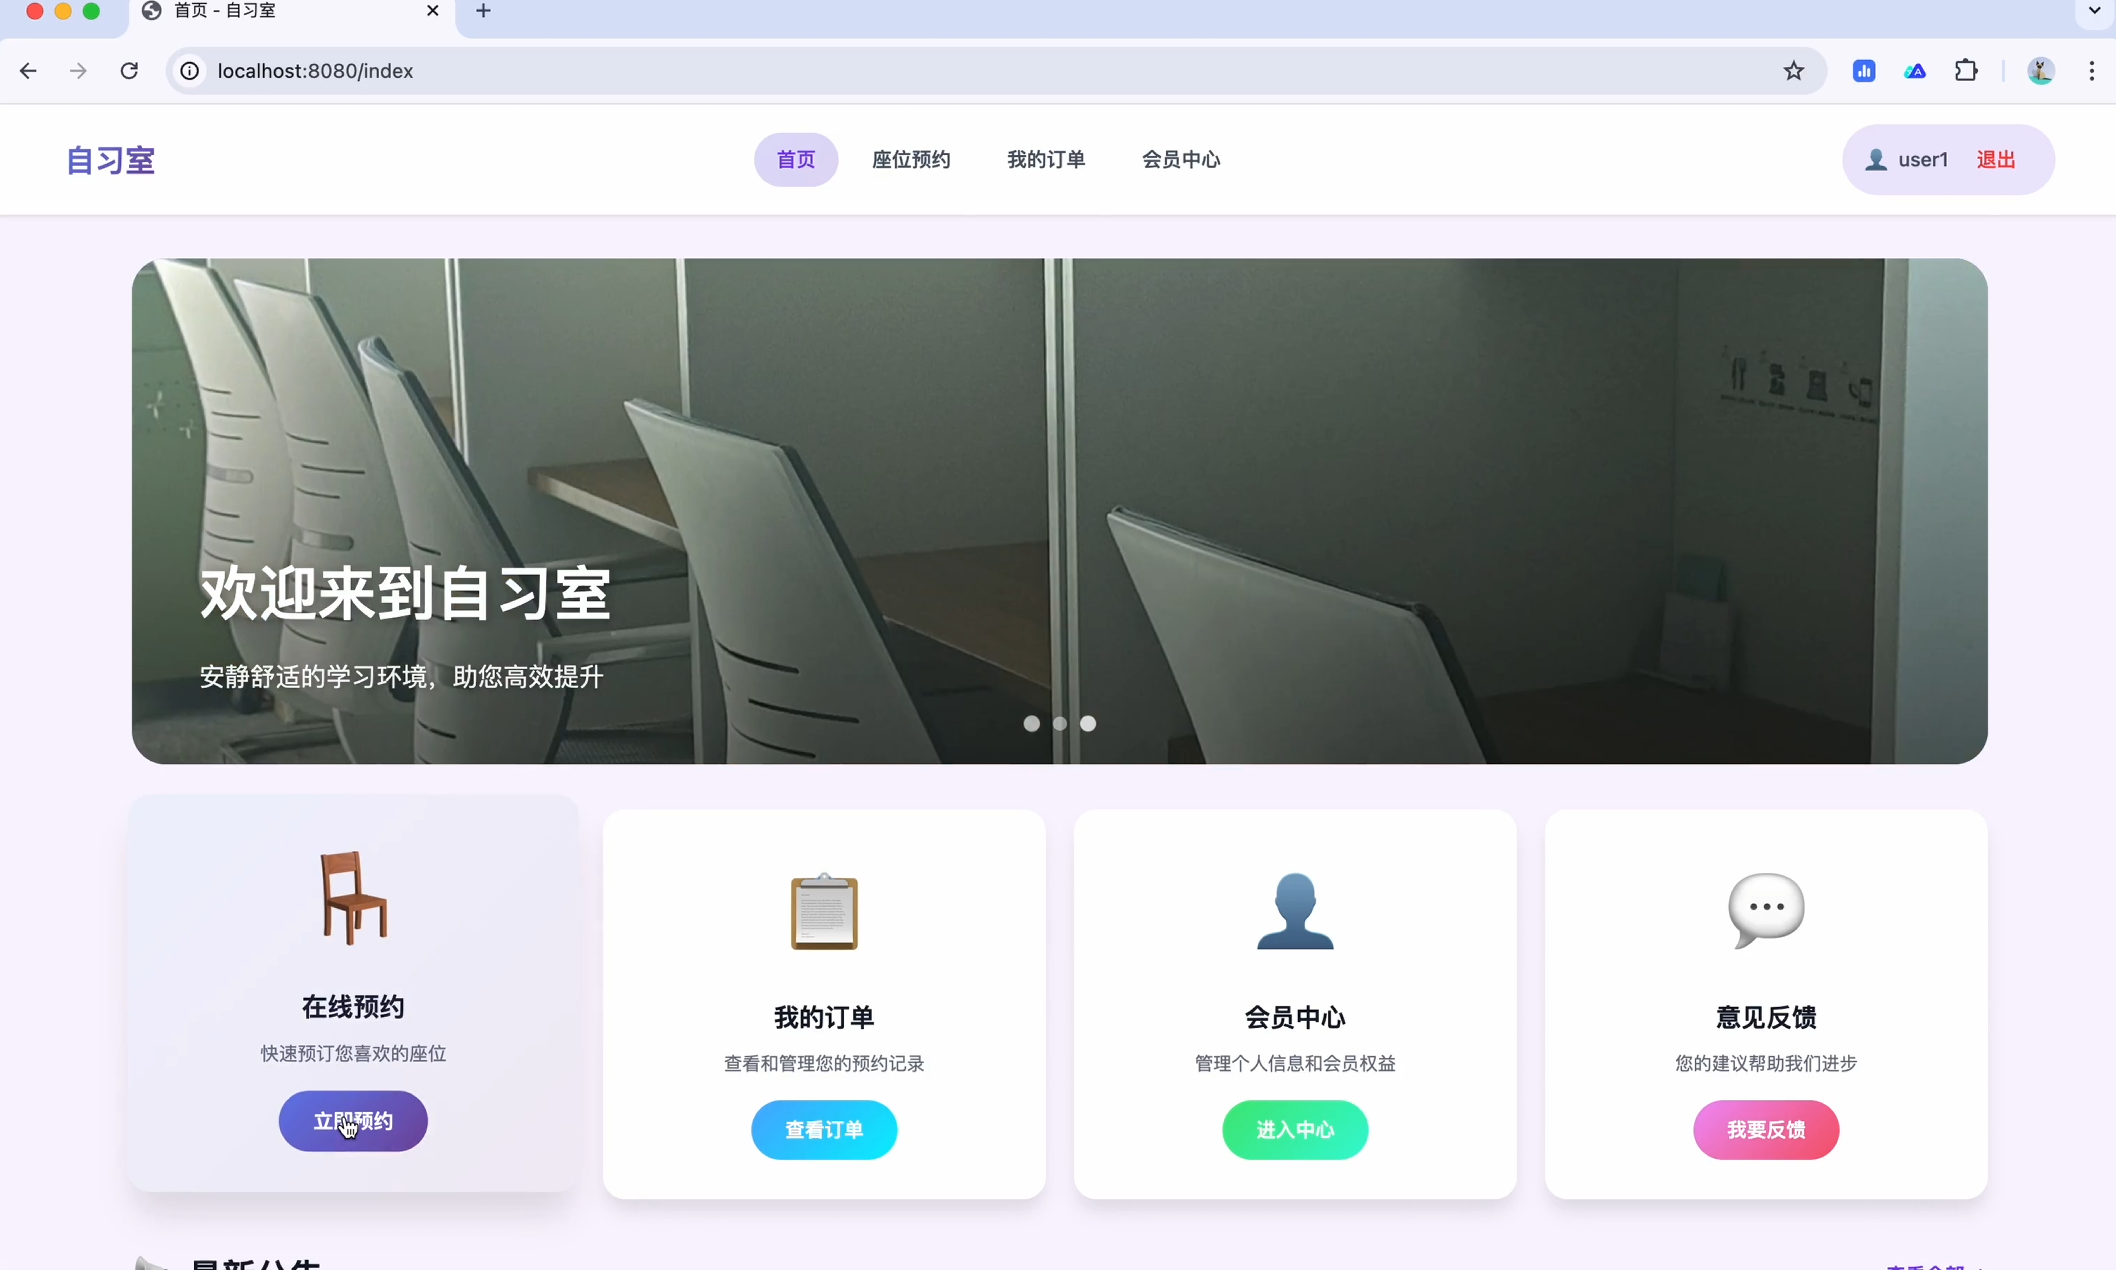
Task: Expand the tab search chevron at top right
Action: point(2094,11)
